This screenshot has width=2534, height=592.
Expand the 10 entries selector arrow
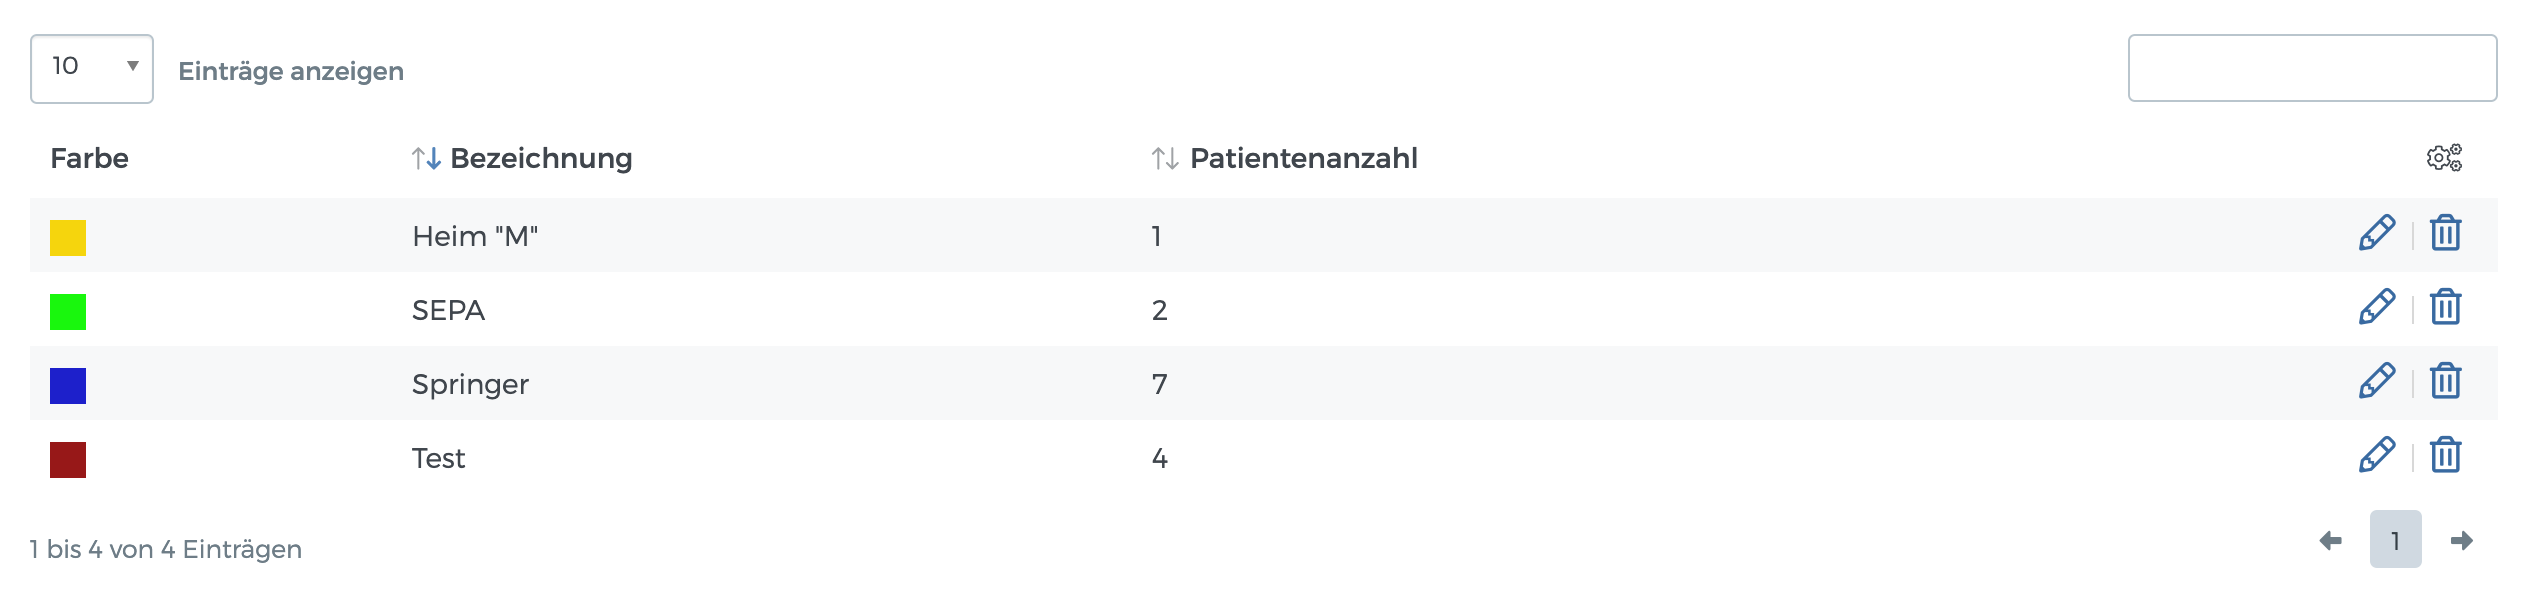pos(132,68)
